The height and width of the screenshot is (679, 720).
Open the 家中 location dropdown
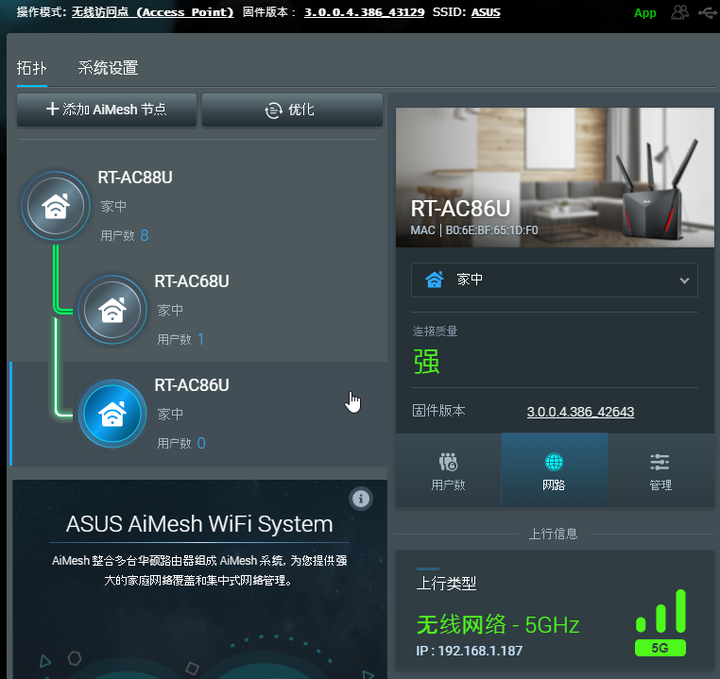(x=554, y=280)
